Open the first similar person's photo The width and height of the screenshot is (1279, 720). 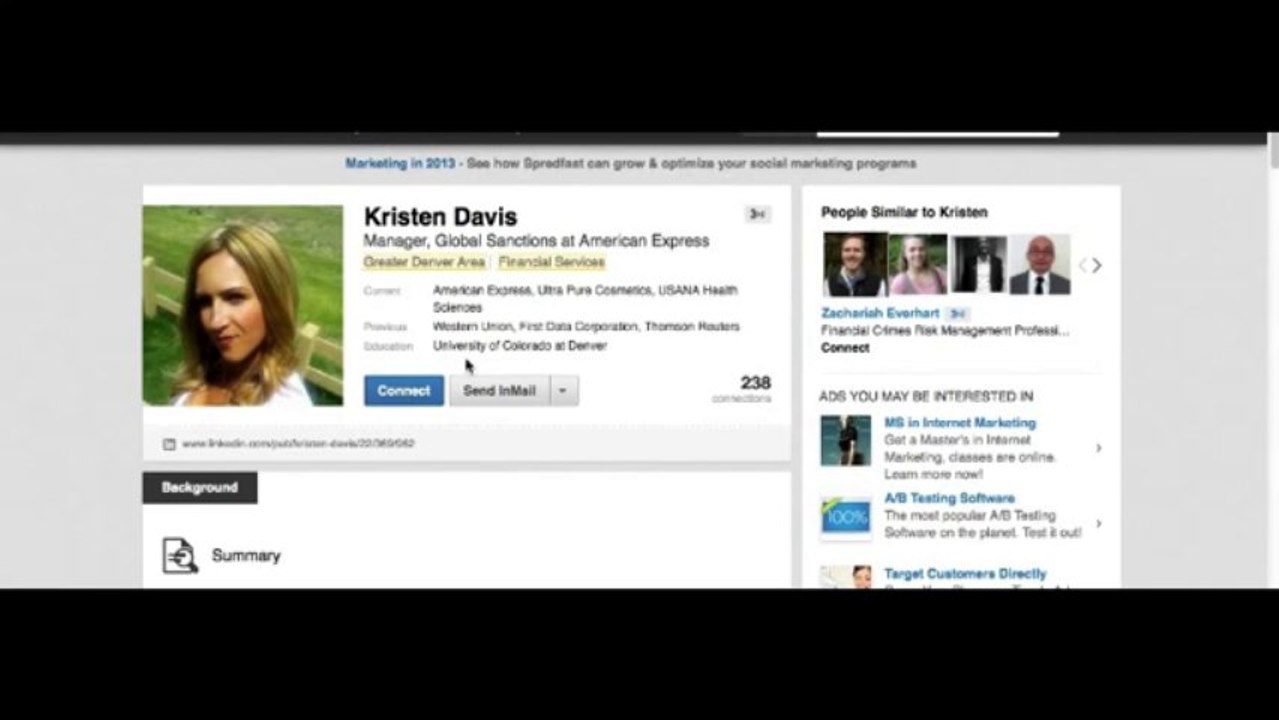click(x=854, y=265)
